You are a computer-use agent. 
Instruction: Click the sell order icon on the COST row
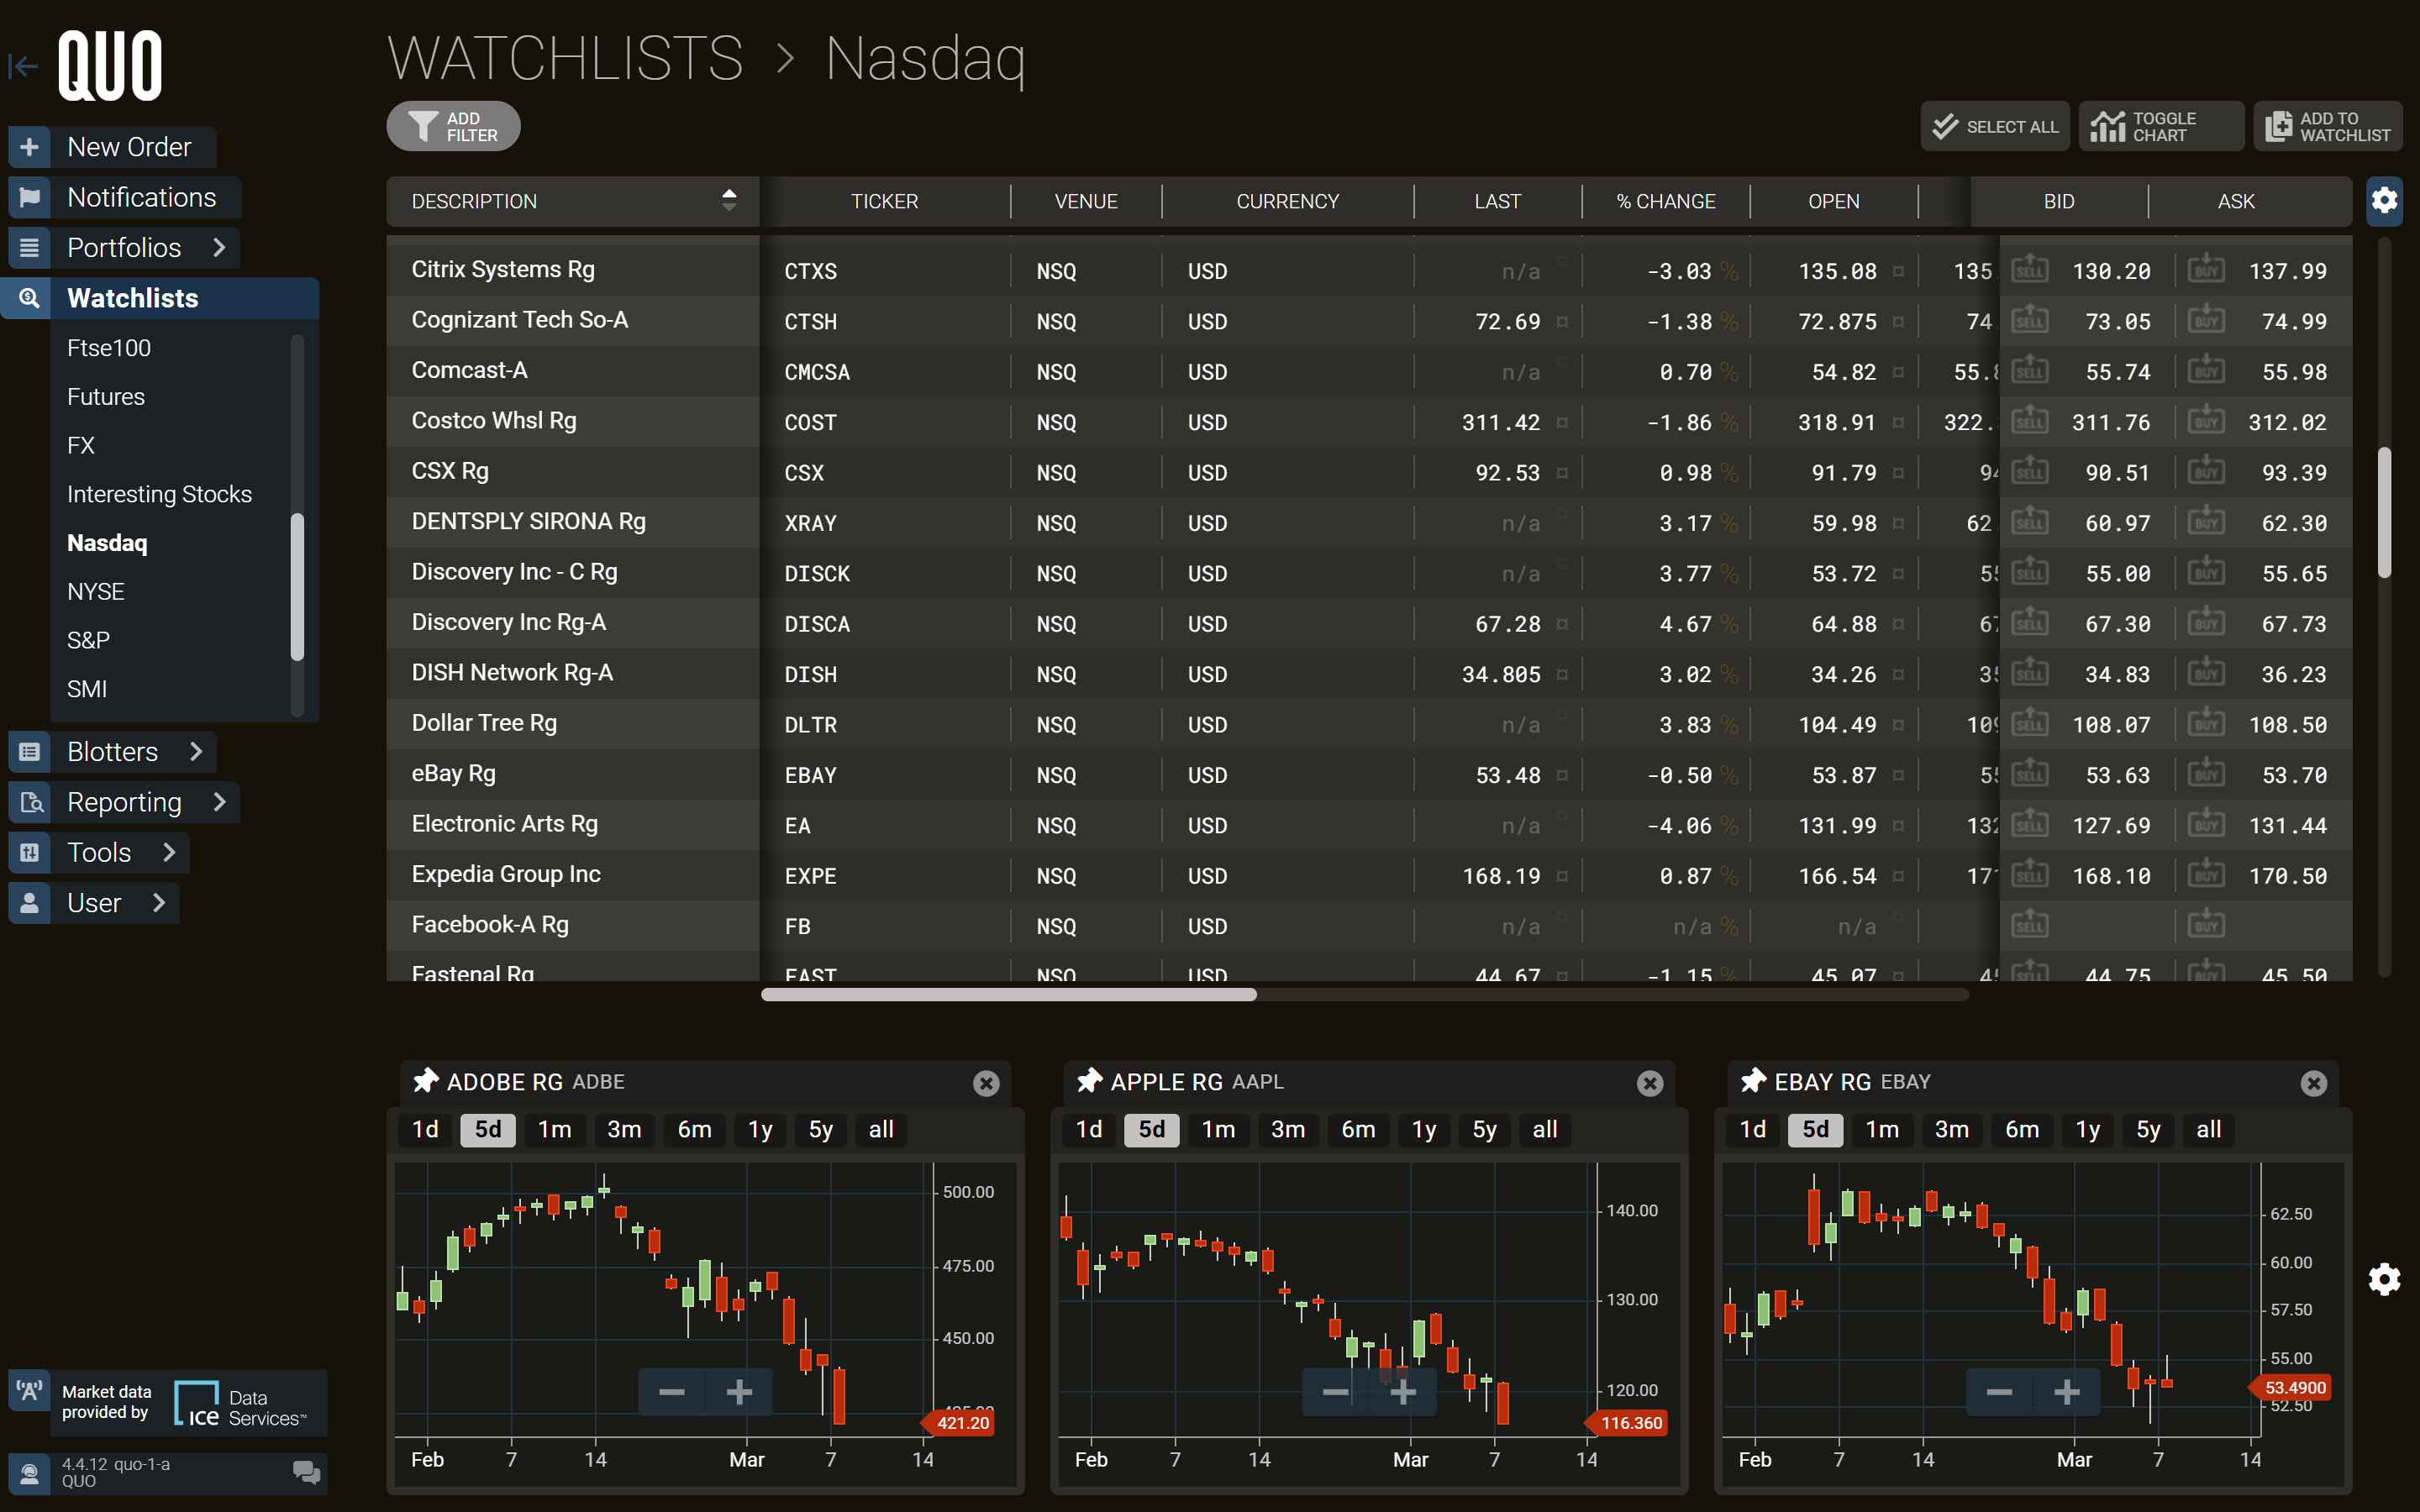pos(2031,421)
